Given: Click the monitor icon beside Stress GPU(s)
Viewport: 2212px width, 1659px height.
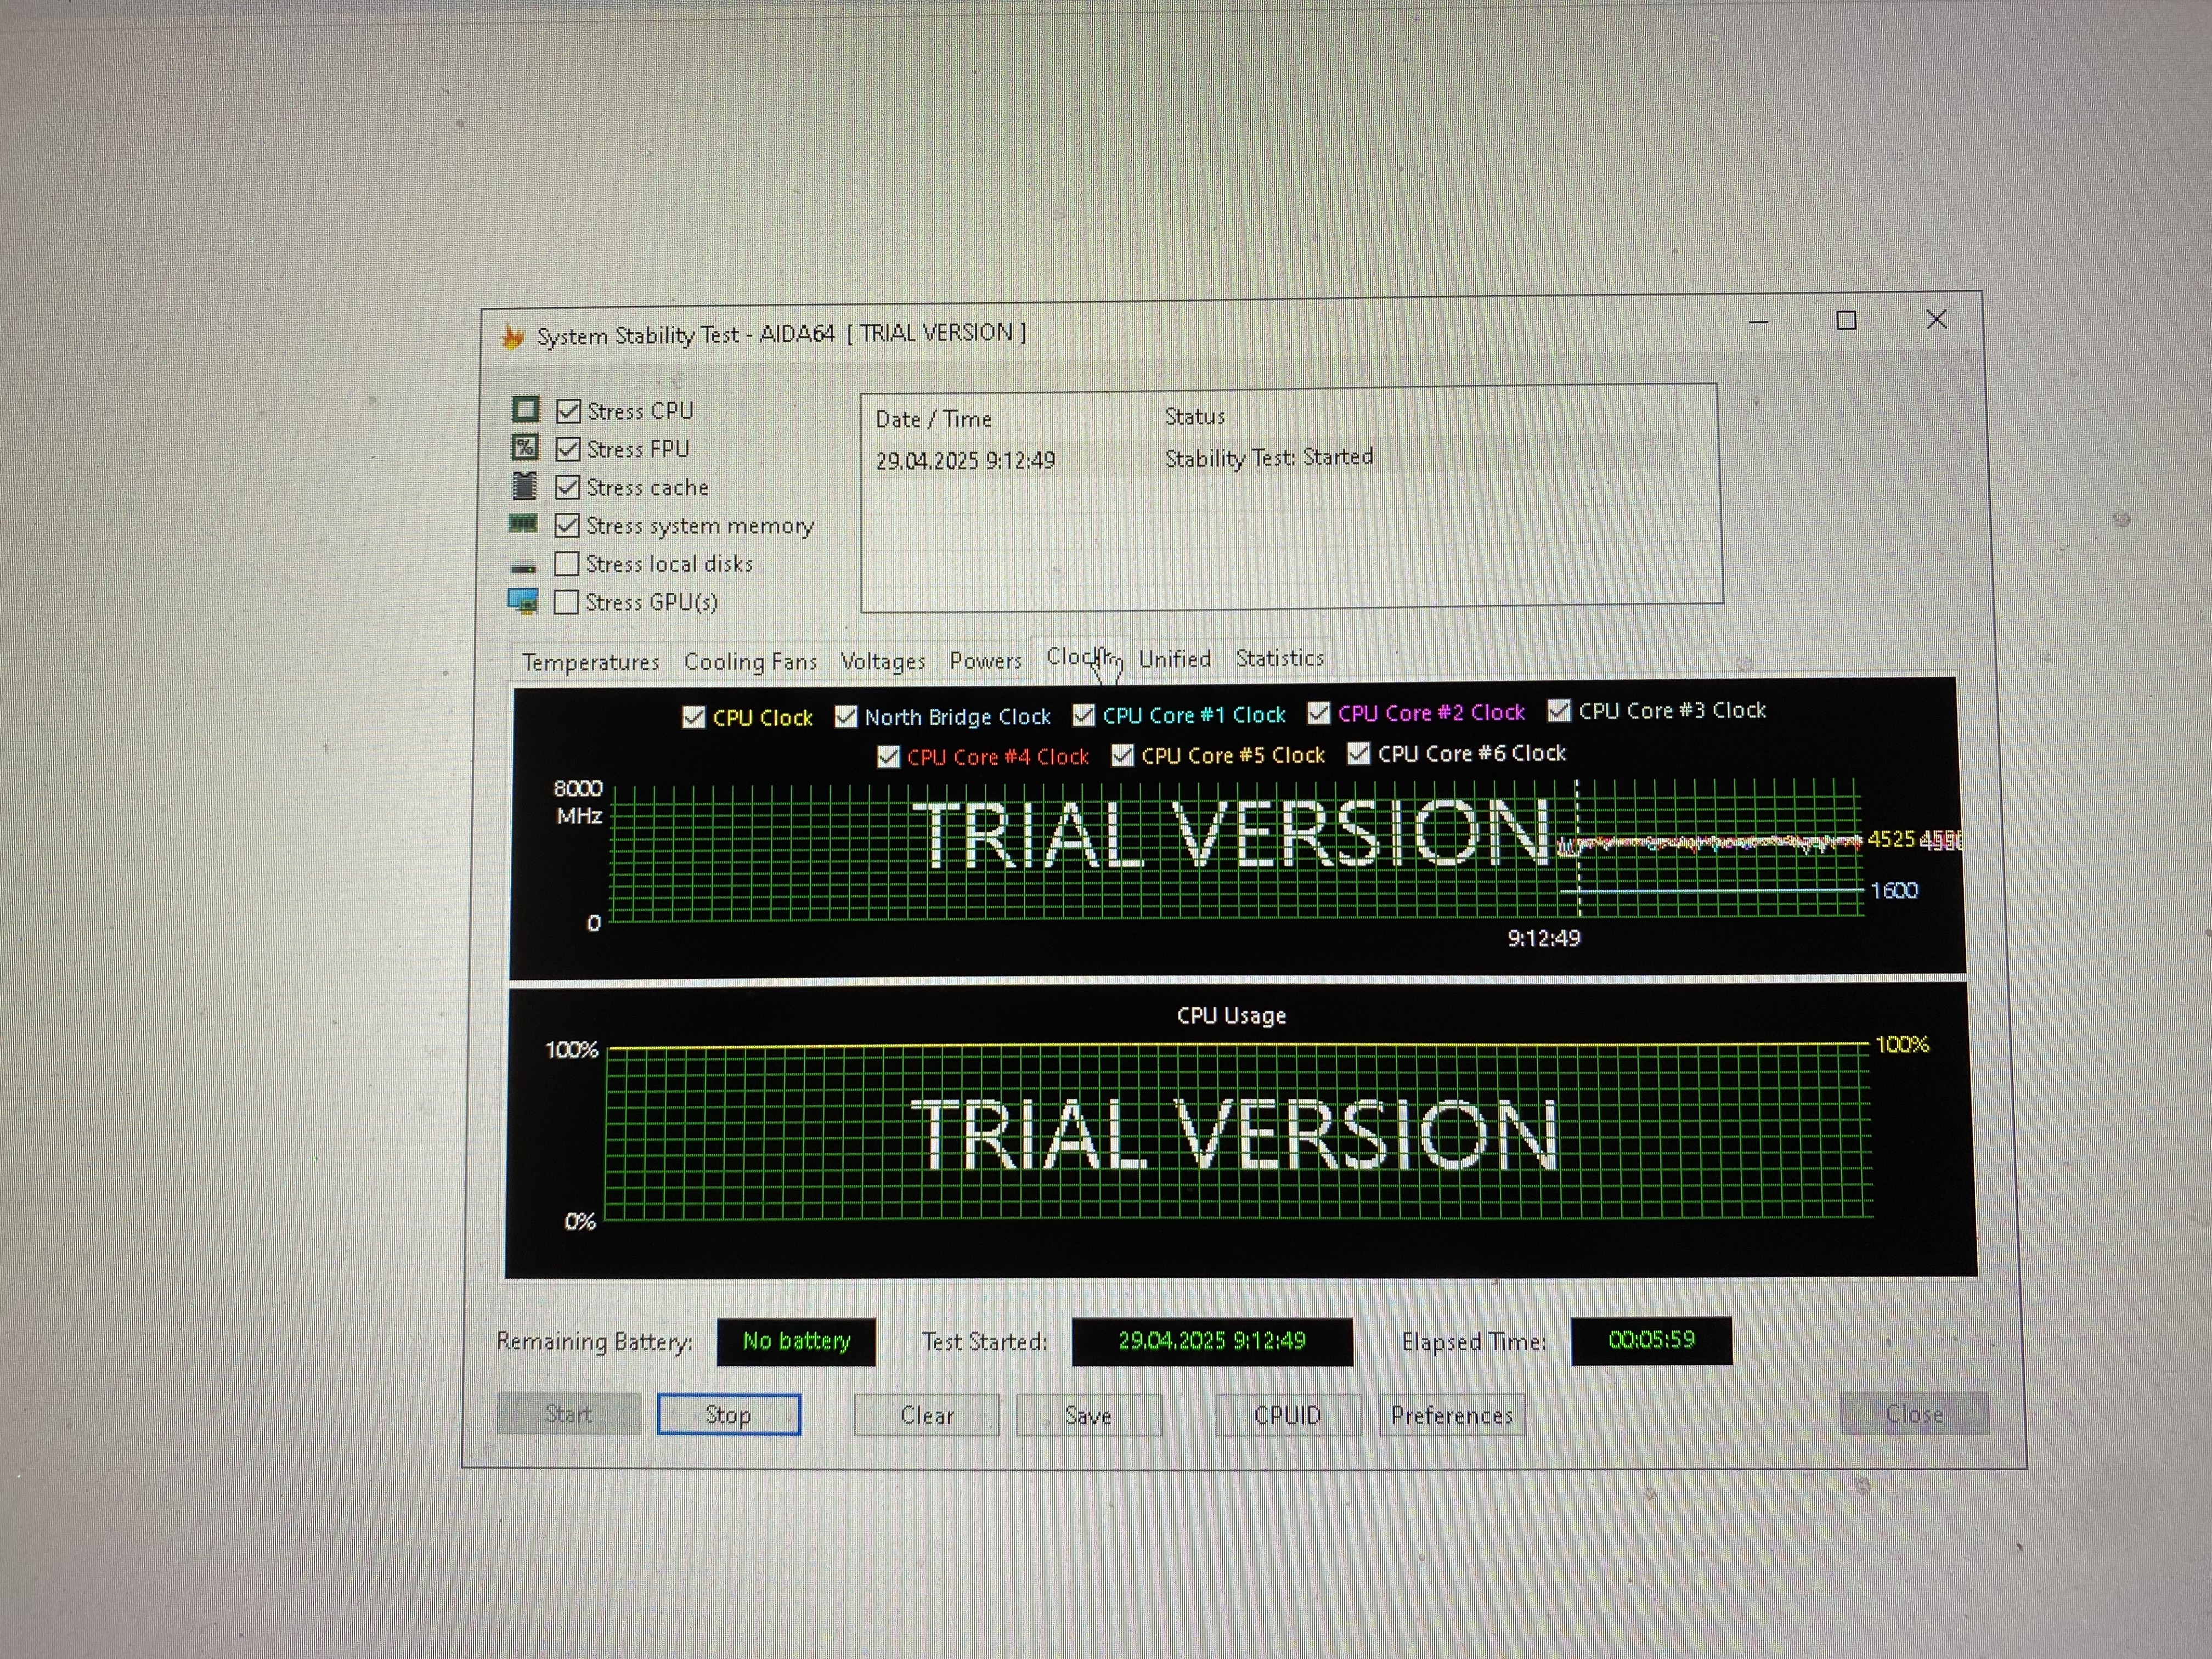Looking at the screenshot, I should point(523,601).
